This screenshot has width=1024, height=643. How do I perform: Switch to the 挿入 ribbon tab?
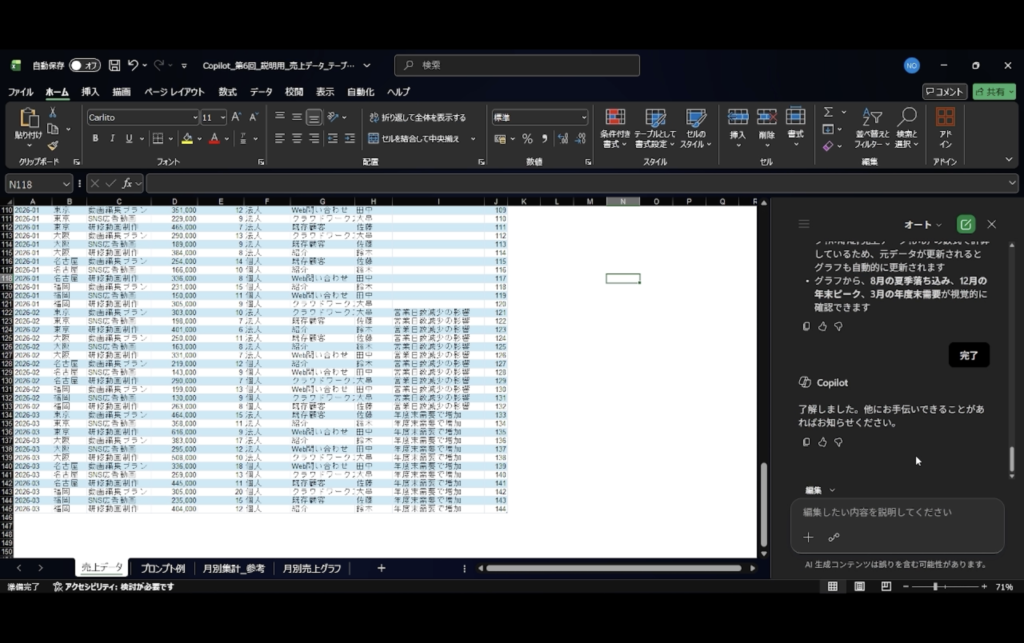tap(90, 92)
